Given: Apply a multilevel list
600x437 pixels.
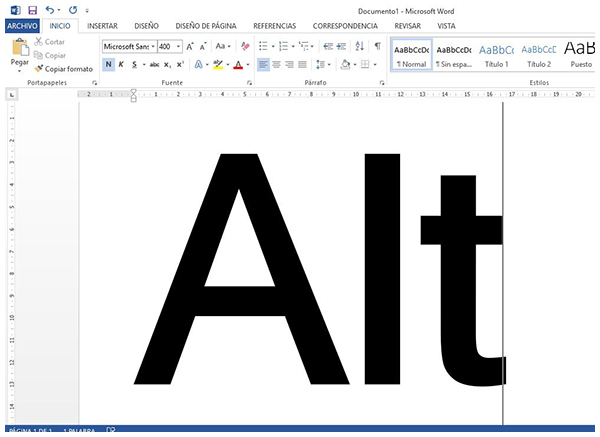Looking at the screenshot, I should (x=304, y=46).
